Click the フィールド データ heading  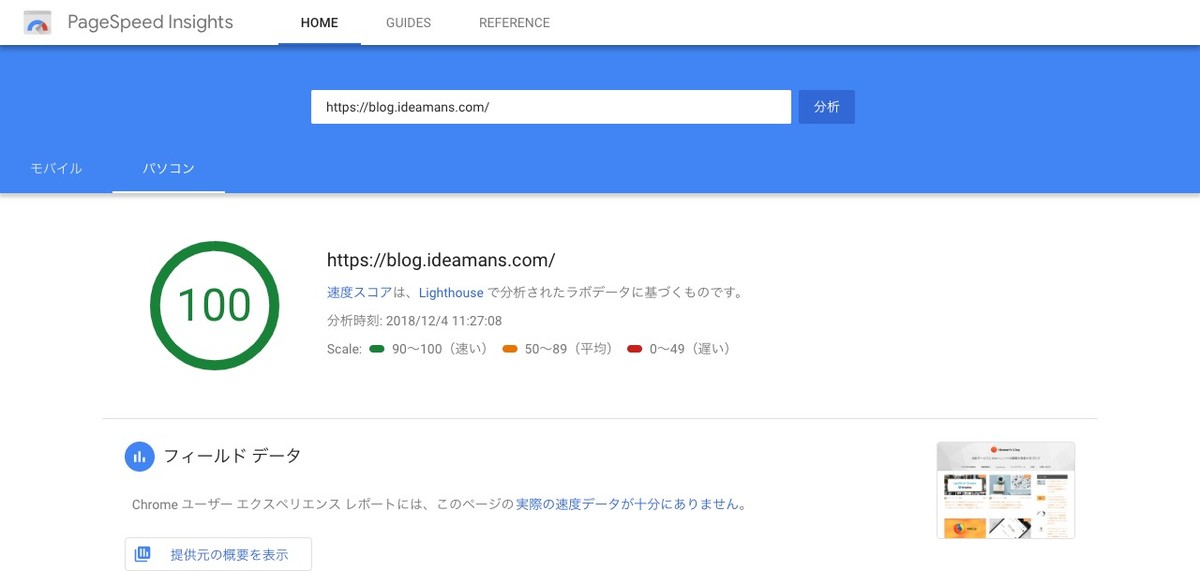232,456
